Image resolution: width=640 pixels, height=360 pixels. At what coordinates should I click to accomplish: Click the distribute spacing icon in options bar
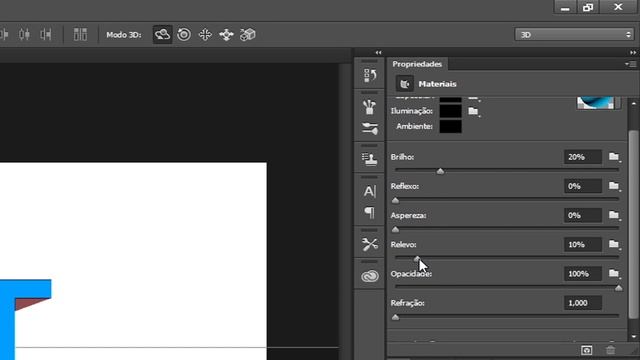coord(80,35)
